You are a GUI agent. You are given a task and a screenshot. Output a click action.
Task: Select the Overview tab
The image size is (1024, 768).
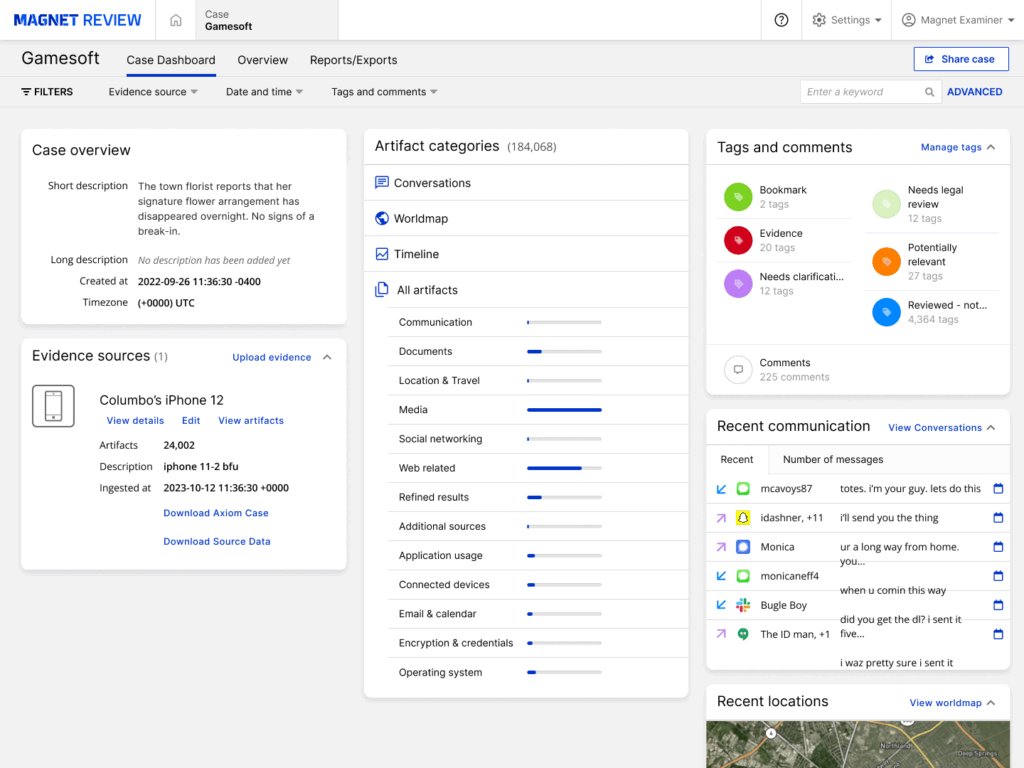click(262, 60)
